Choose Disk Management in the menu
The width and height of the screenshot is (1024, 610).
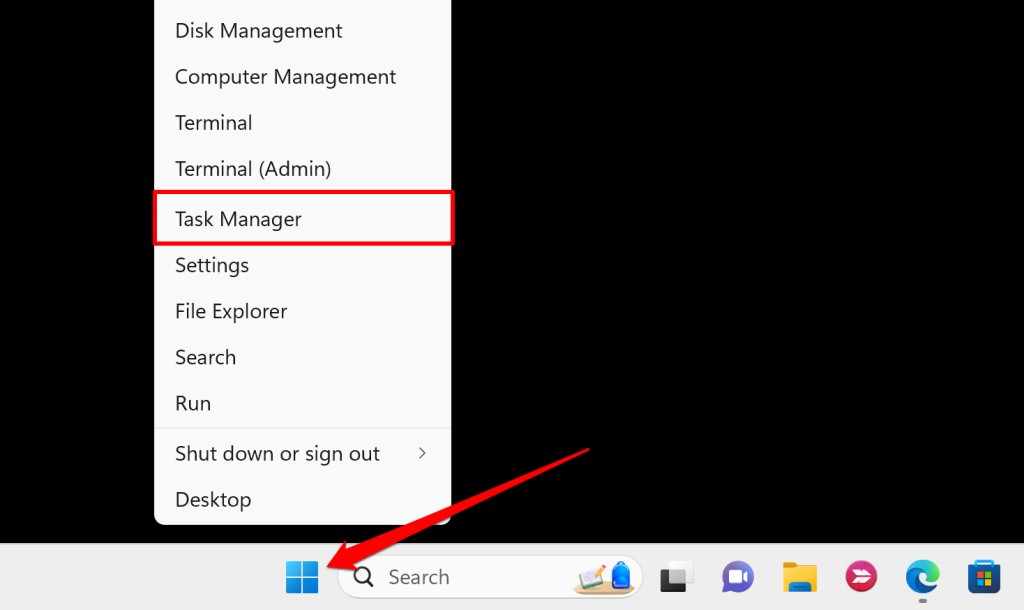[303, 31]
